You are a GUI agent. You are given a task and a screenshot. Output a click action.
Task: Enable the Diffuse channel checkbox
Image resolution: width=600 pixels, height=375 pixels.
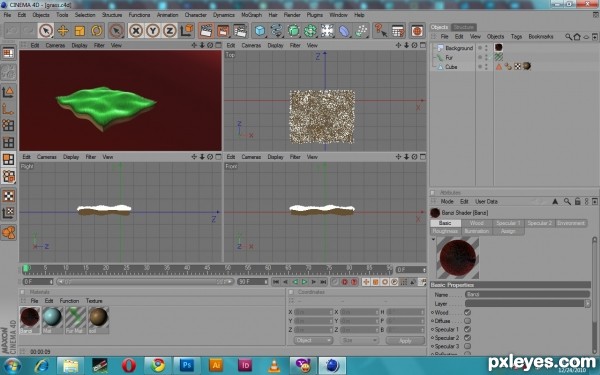click(x=467, y=321)
